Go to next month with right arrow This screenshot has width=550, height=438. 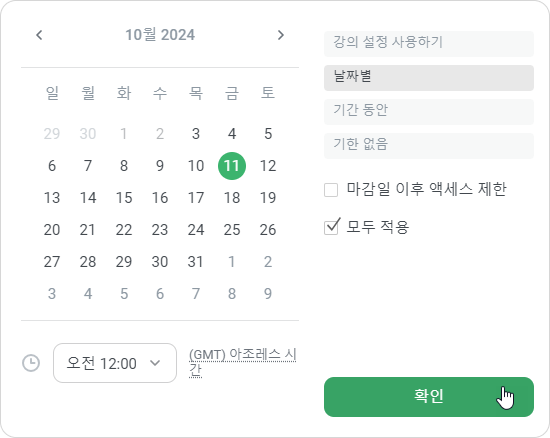coord(280,35)
